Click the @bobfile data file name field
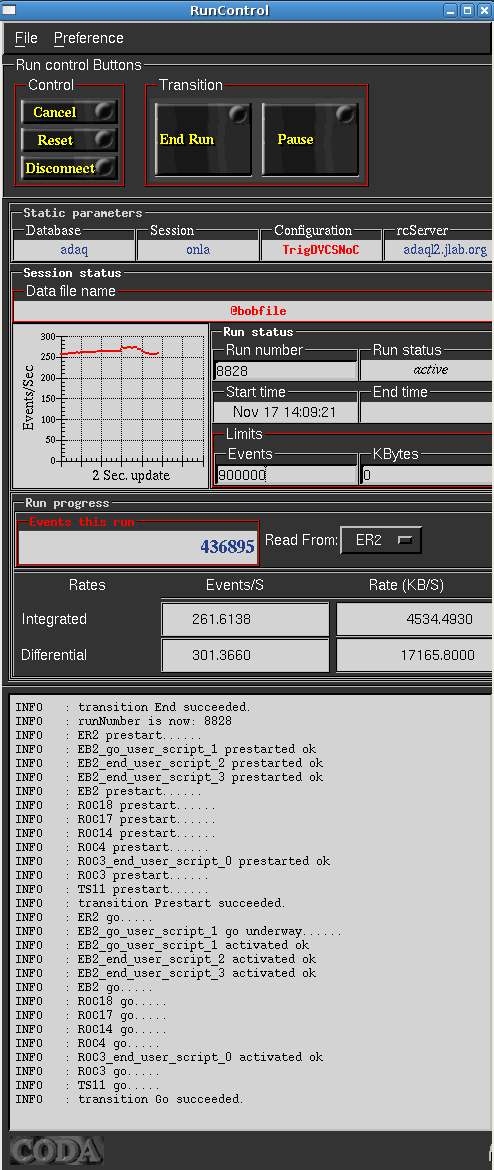 click(x=253, y=311)
